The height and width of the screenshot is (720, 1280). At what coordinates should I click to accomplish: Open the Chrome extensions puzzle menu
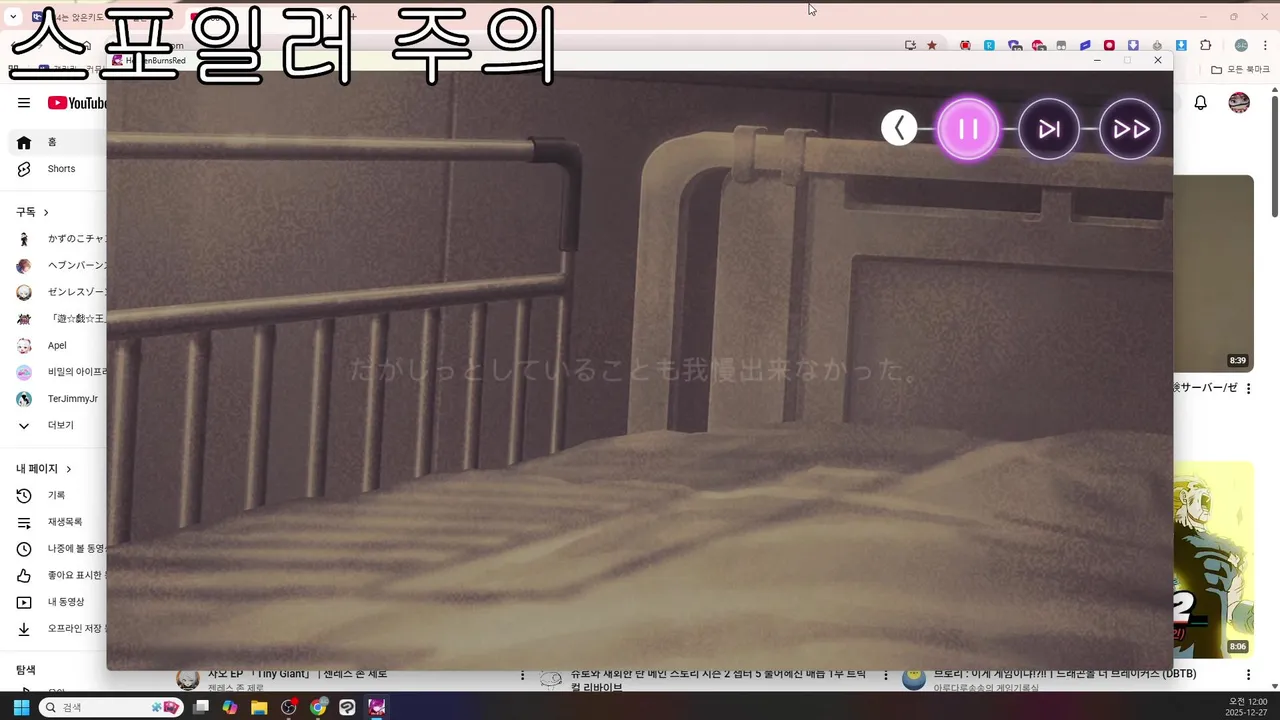1205,45
